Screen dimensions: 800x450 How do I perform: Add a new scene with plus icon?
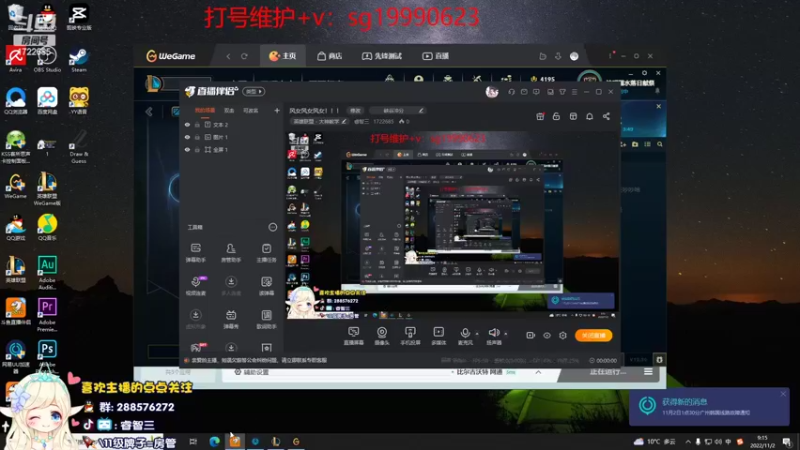tap(277, 110)
